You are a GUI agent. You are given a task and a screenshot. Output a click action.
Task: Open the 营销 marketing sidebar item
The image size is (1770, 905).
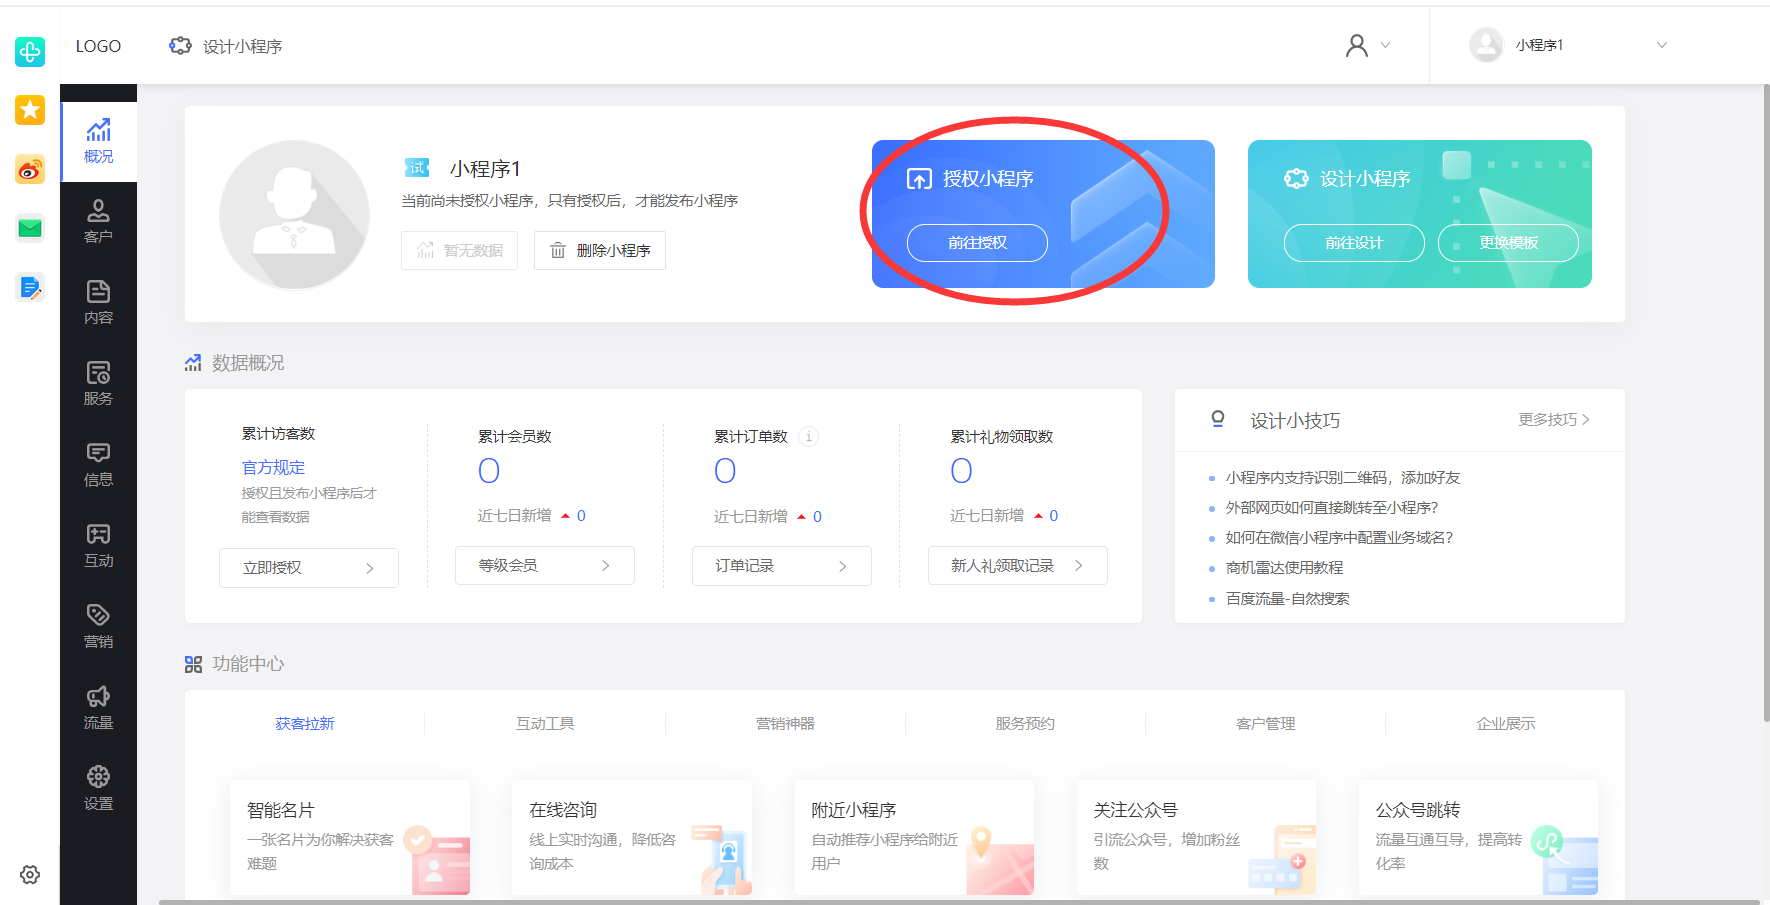tap(98, 627)
